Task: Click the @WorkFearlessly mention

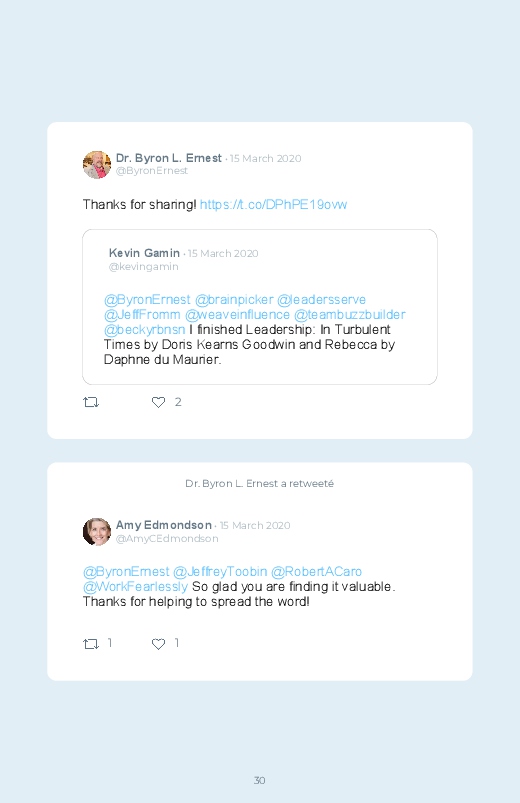Action: click(135, 586)
